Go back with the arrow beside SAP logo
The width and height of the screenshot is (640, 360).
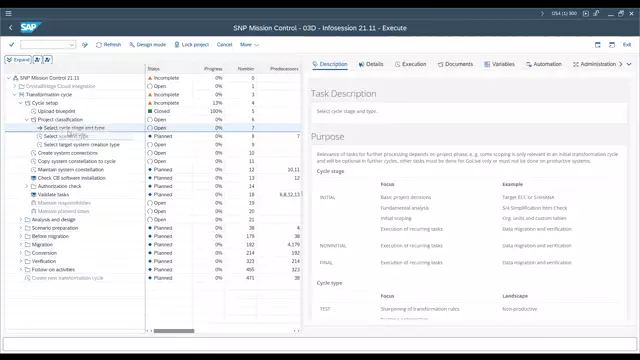11,28
